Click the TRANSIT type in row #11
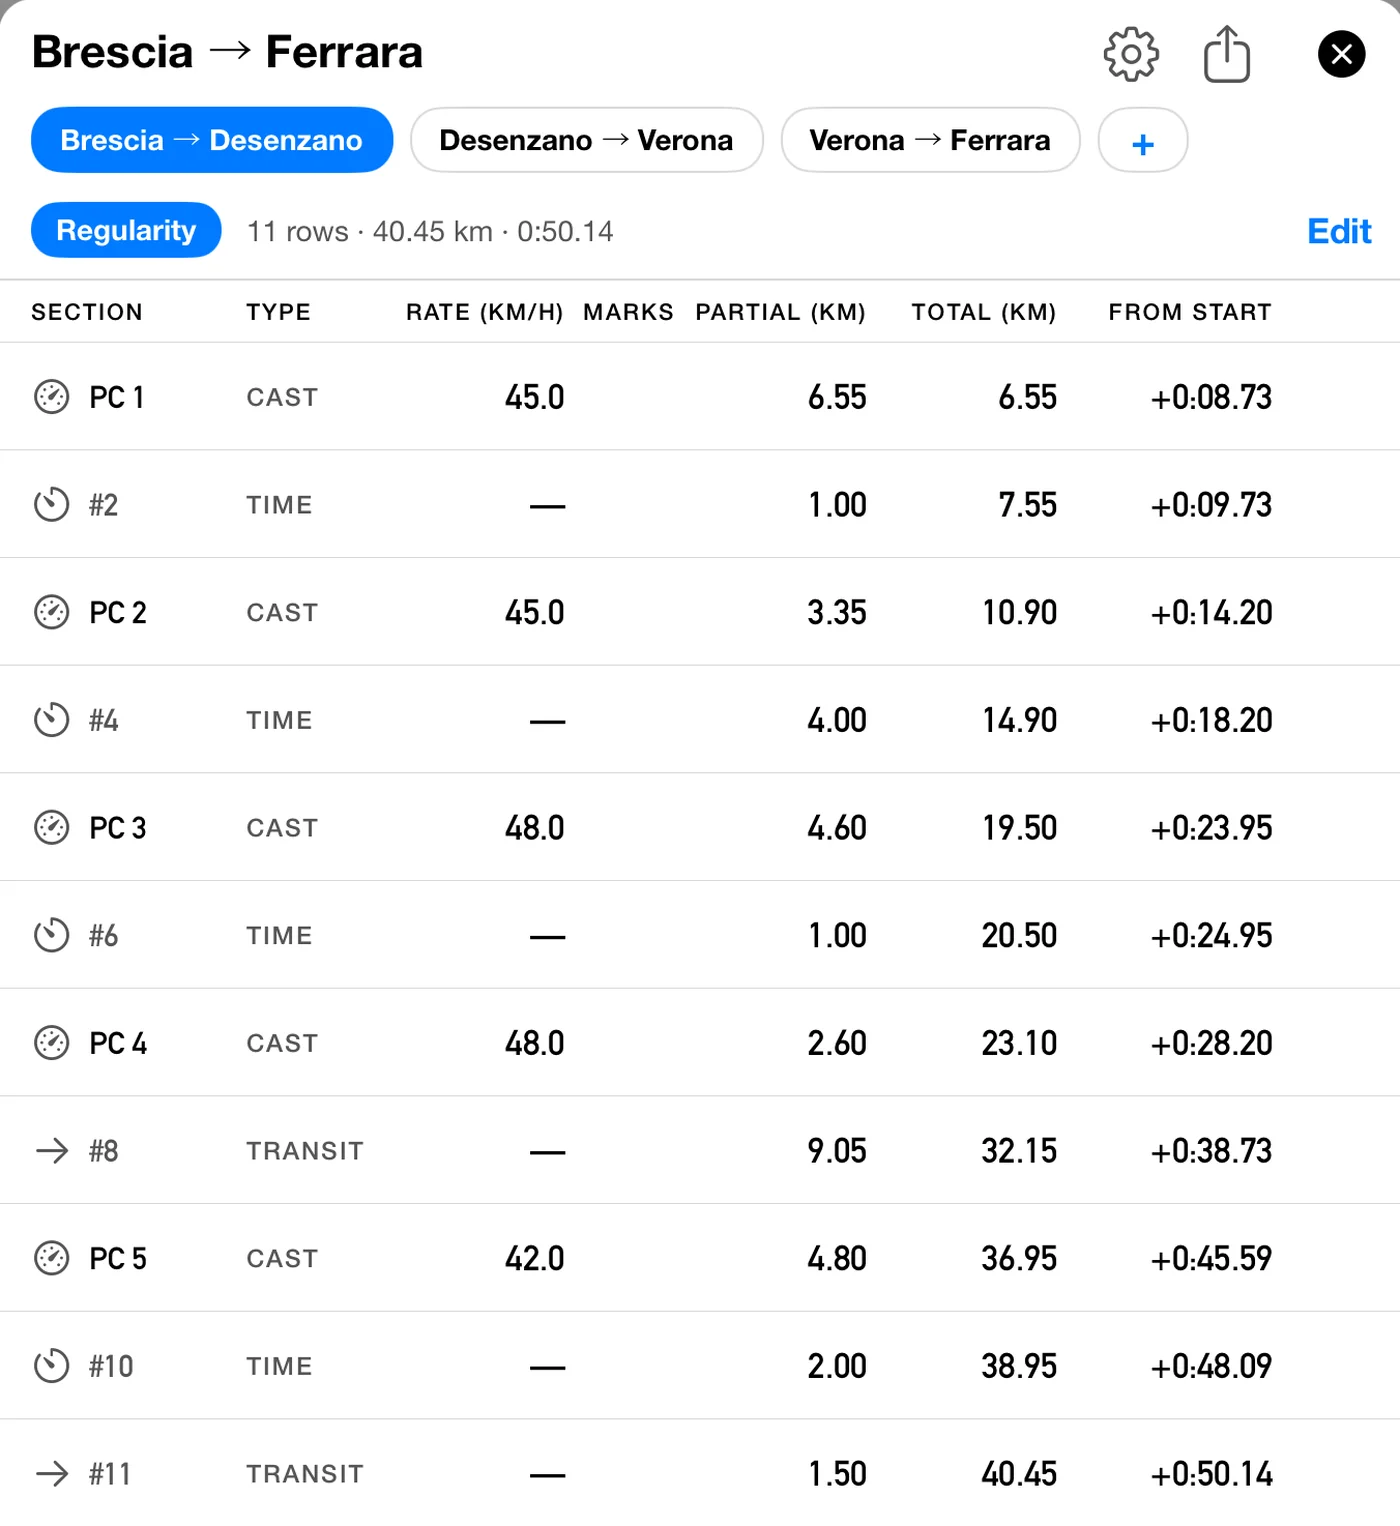This screenshot has width=1400, height=1526. [x=305, y=1474]
